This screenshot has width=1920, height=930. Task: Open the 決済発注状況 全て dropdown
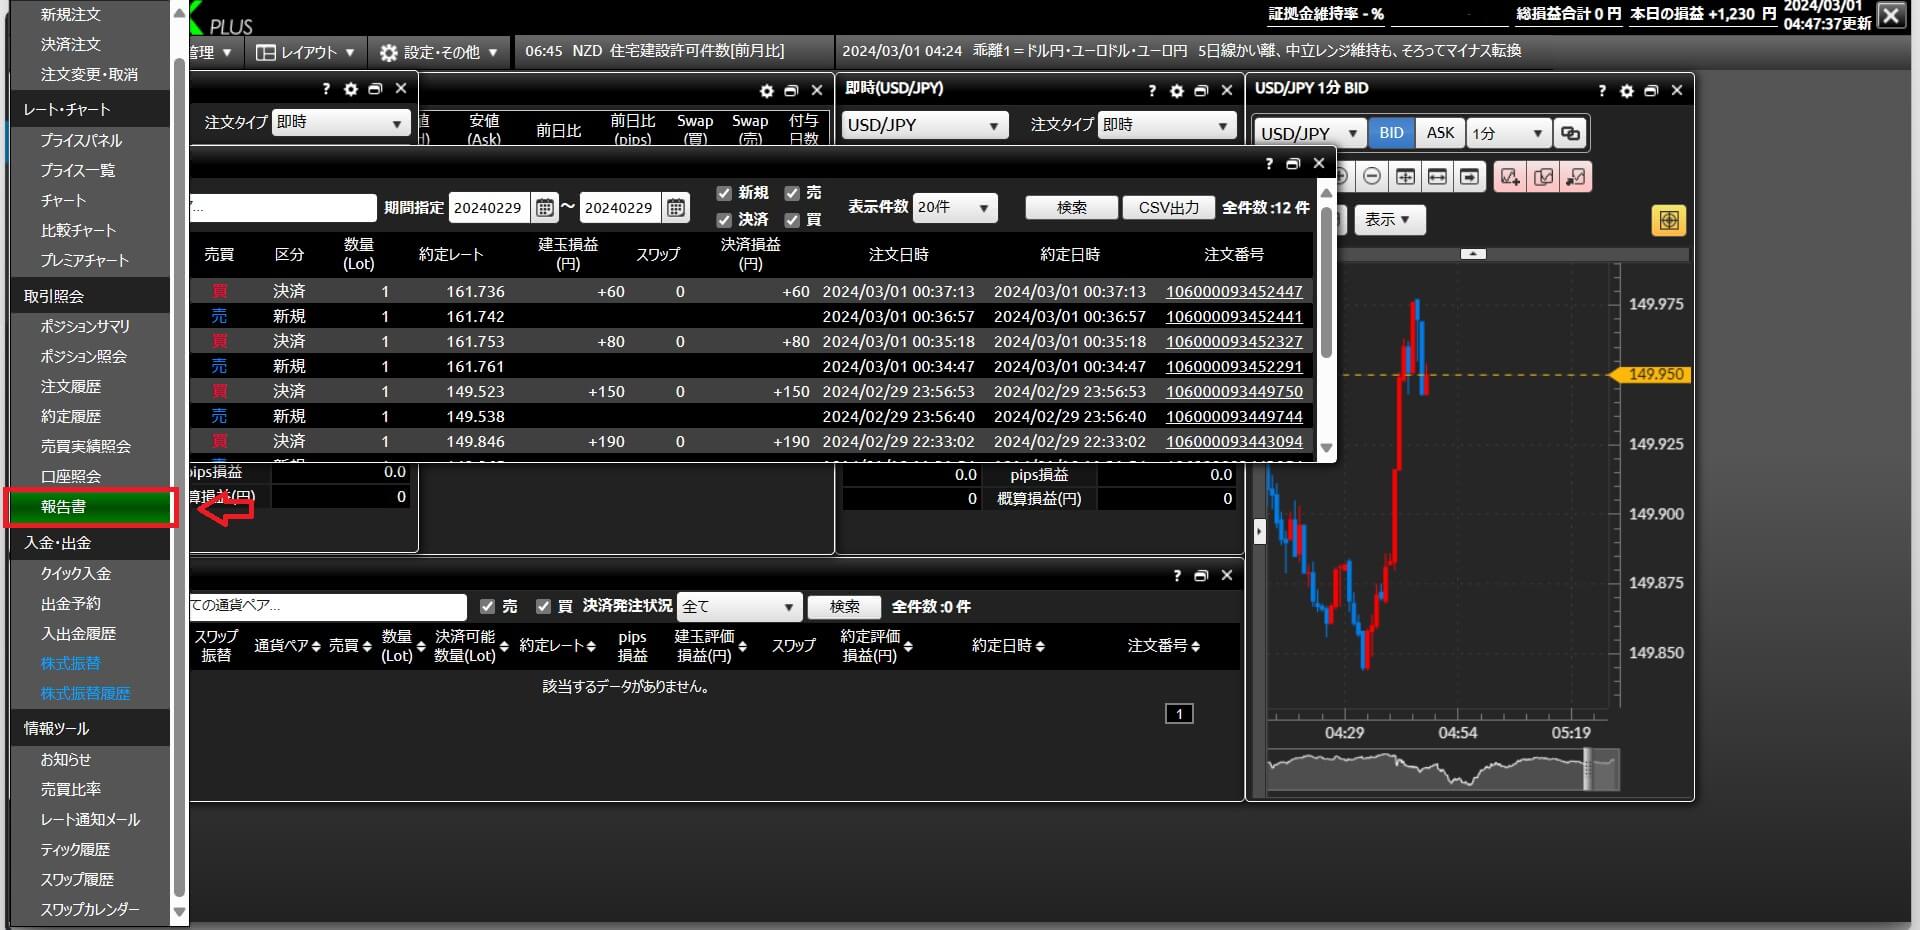[x=739, y=606]
